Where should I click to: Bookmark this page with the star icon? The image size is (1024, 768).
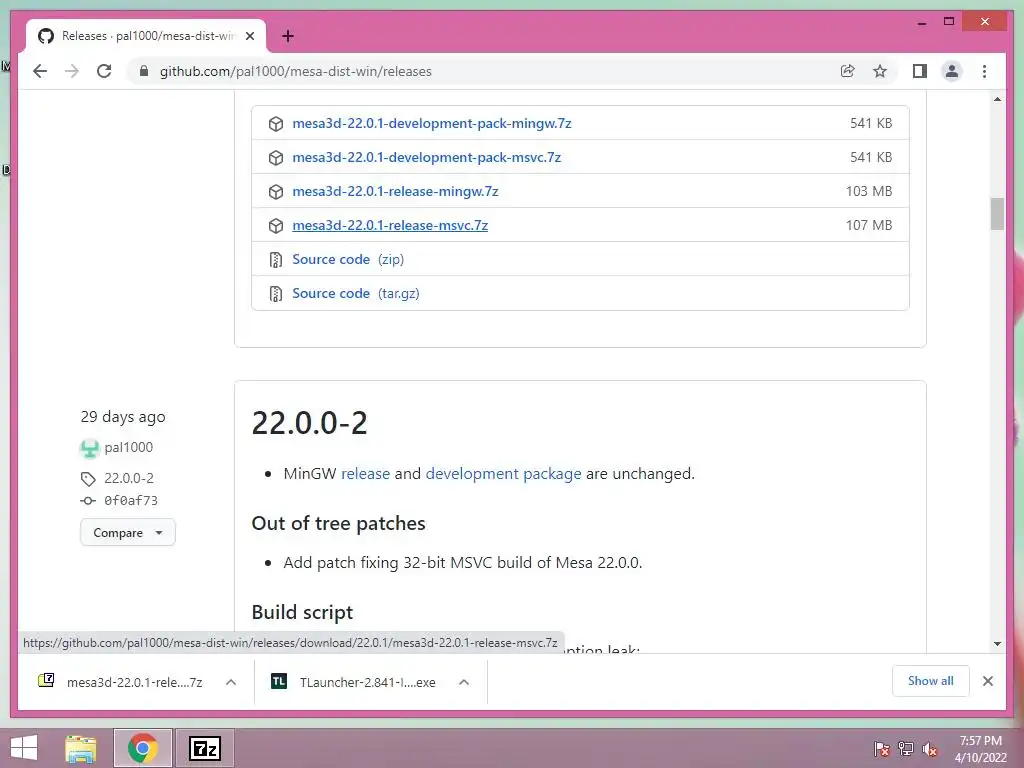(x=880, y=71)
